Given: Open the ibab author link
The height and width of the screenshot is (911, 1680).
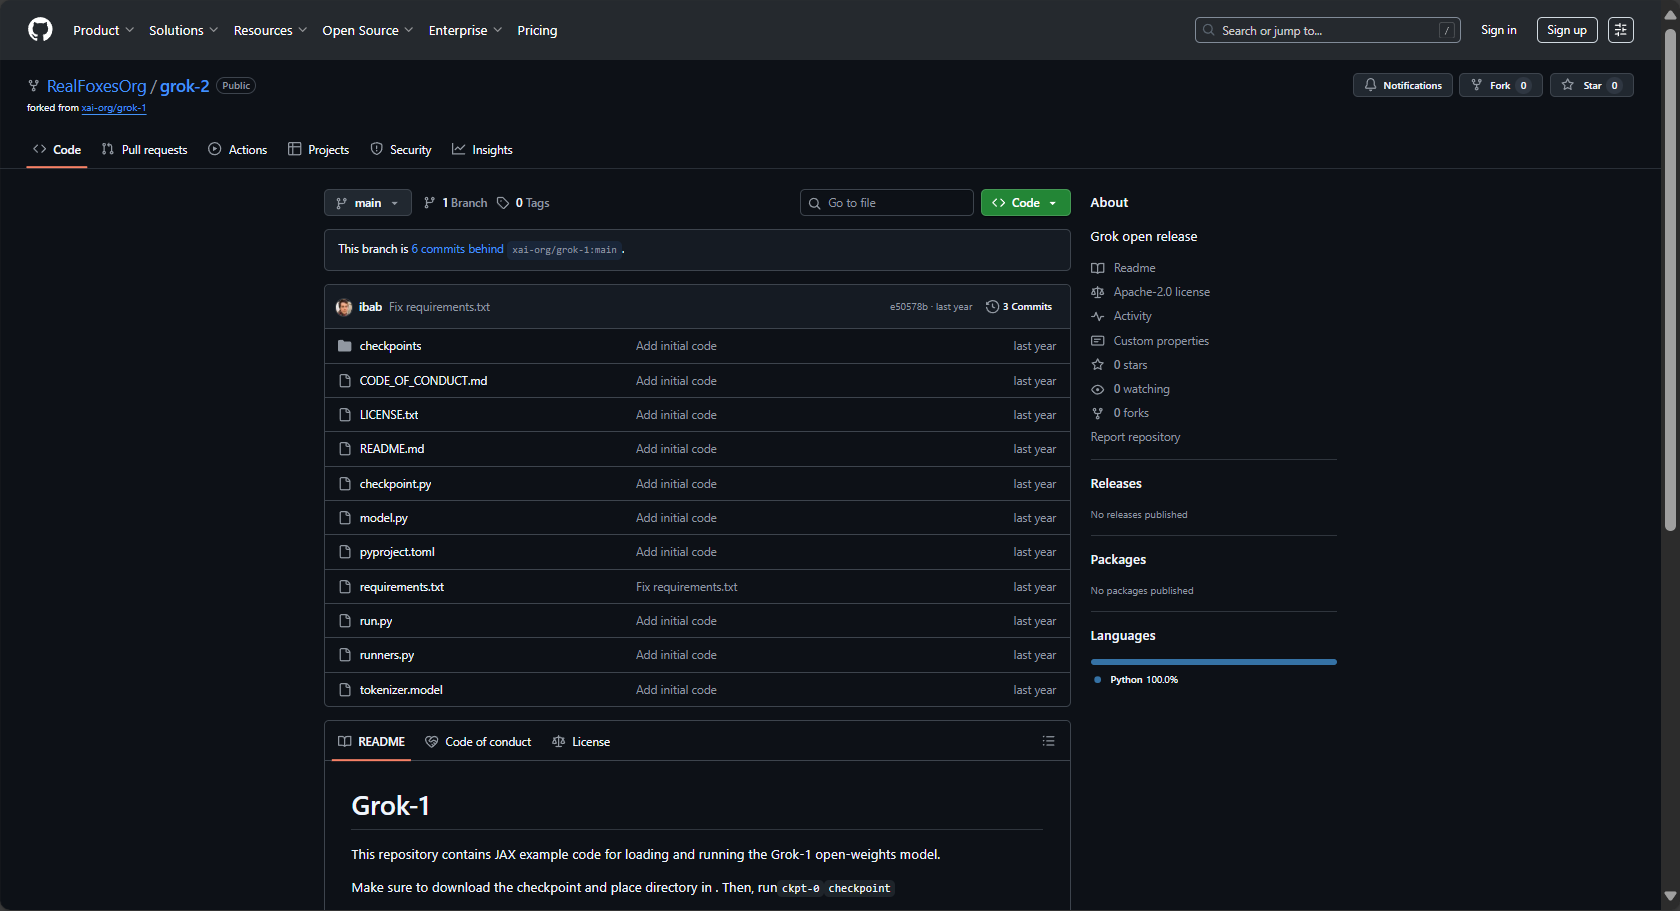Looking at the screenshot, I should point(370,307).
